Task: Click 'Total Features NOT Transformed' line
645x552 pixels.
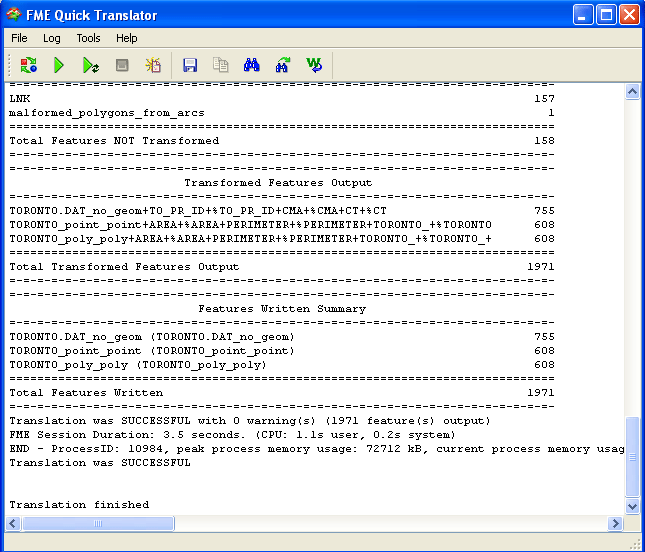Action: [282, 141]
